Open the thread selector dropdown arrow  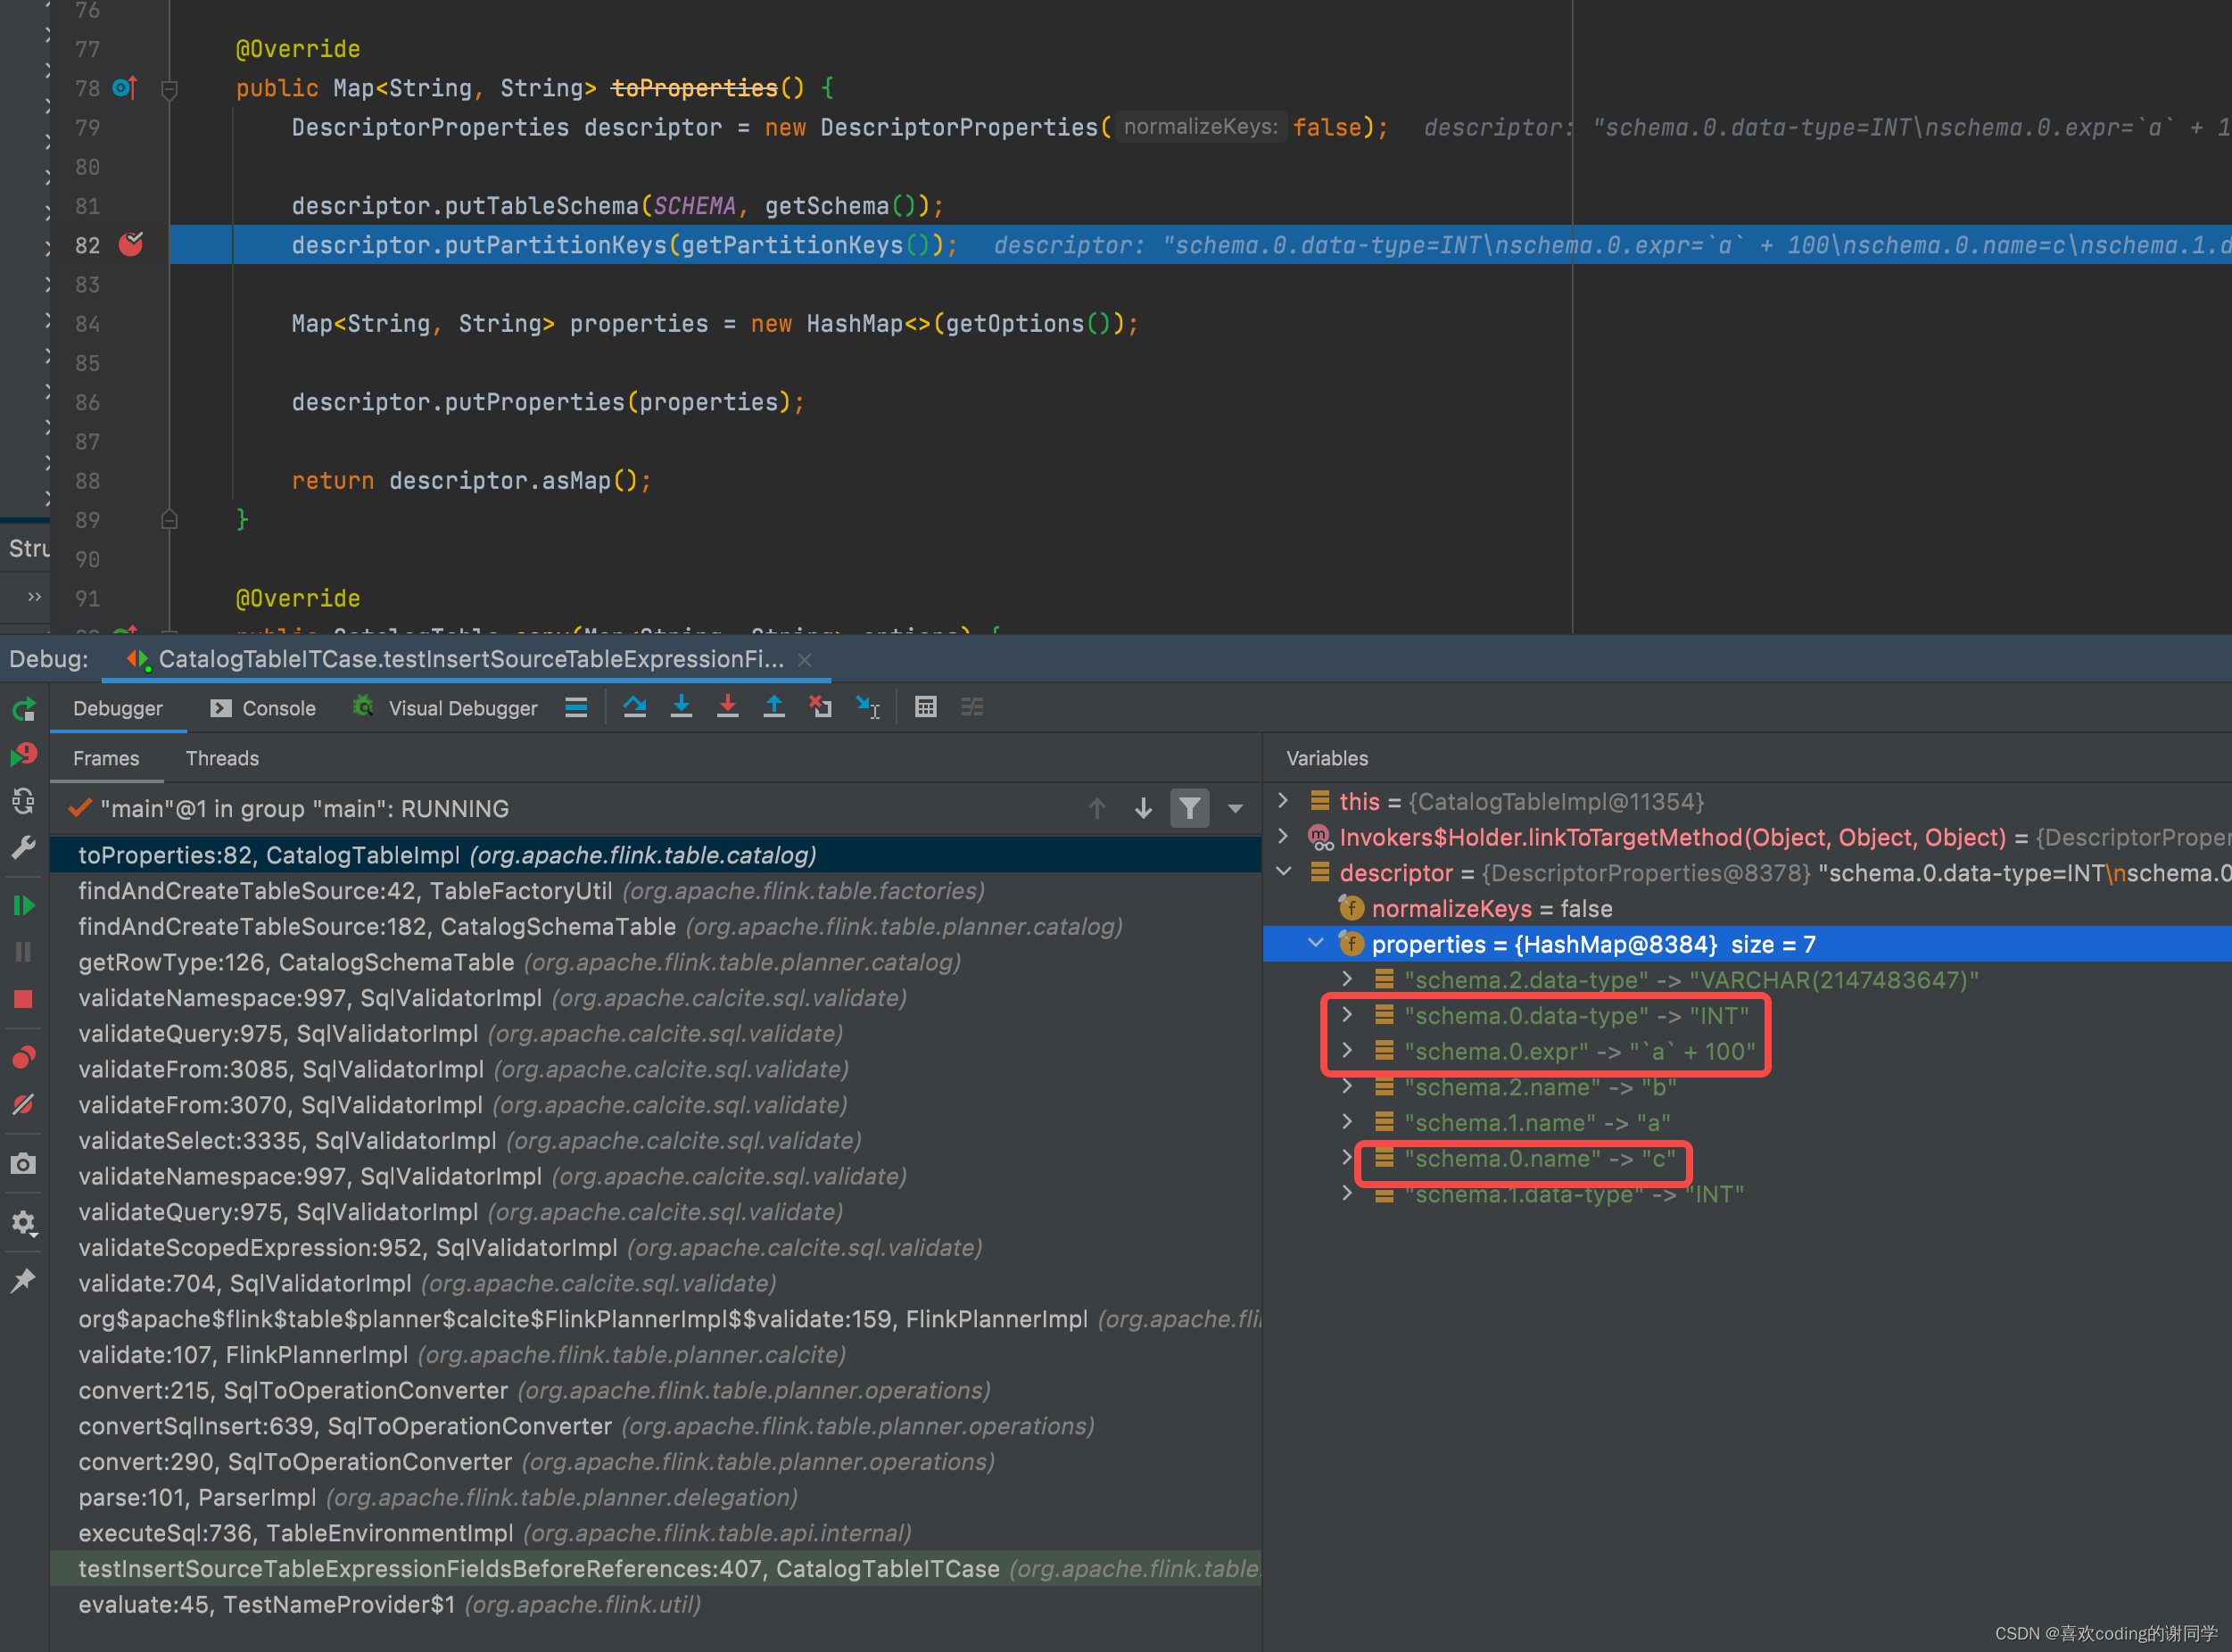[1236, 808]
